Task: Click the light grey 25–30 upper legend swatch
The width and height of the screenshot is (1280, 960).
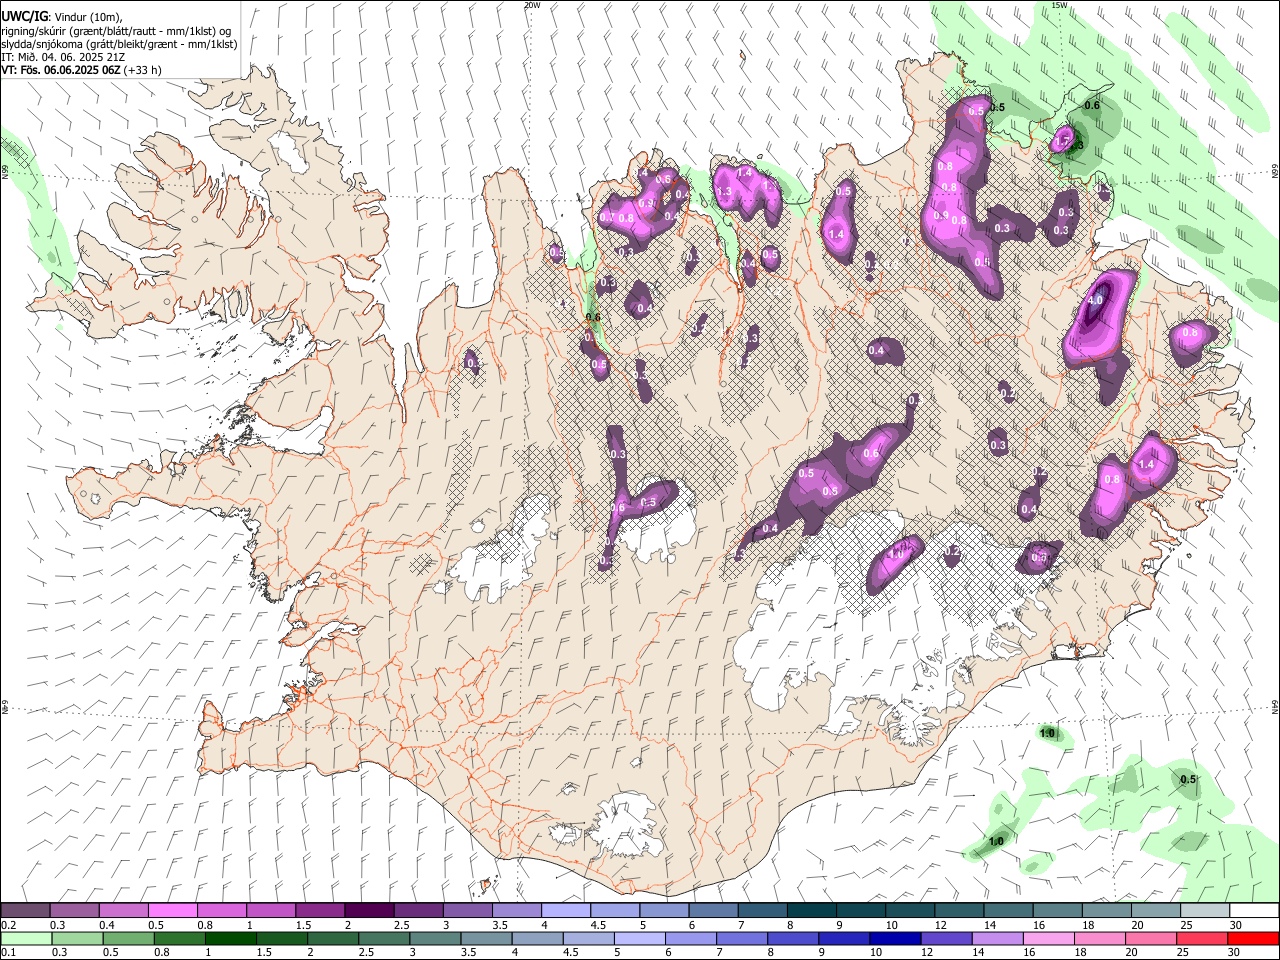Action: point(1205,910)
